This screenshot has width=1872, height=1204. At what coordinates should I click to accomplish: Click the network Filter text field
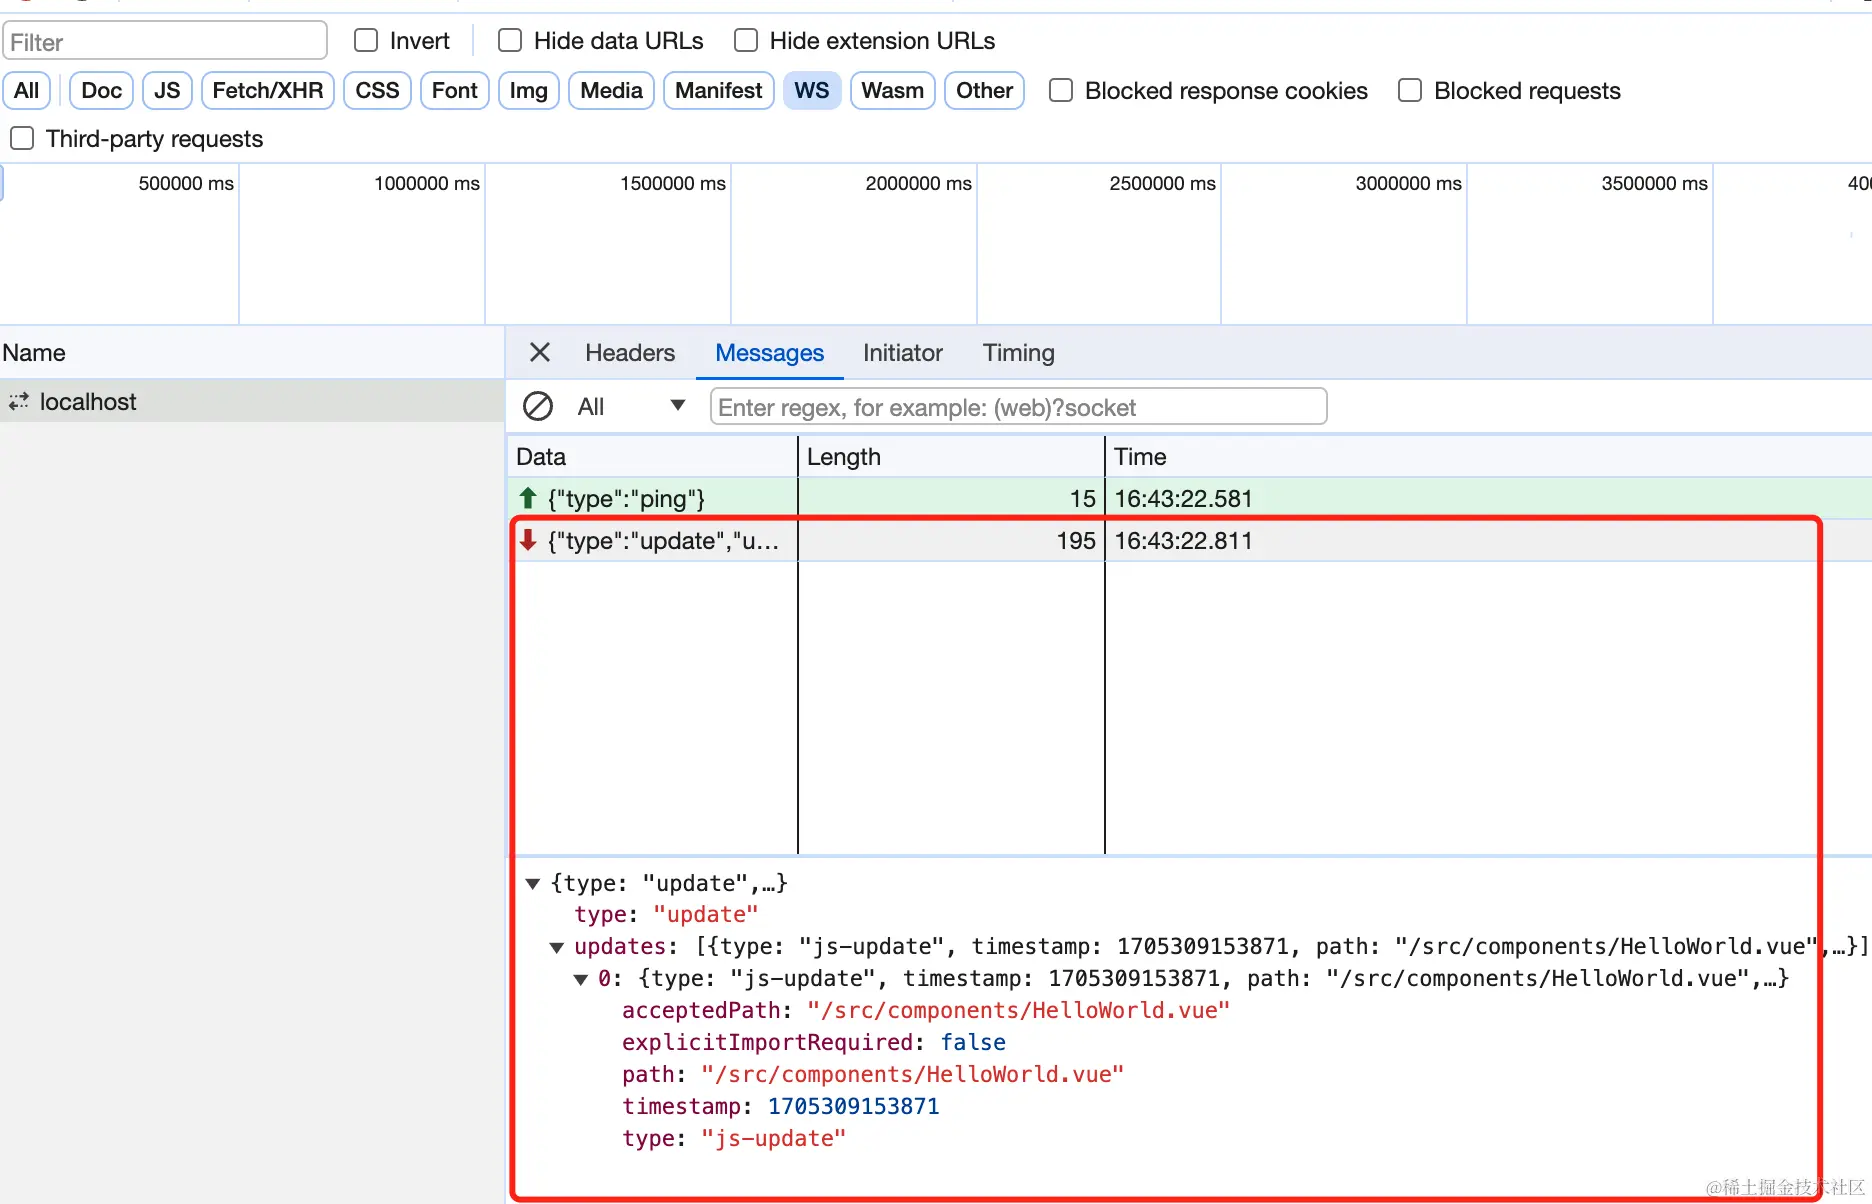165,42
